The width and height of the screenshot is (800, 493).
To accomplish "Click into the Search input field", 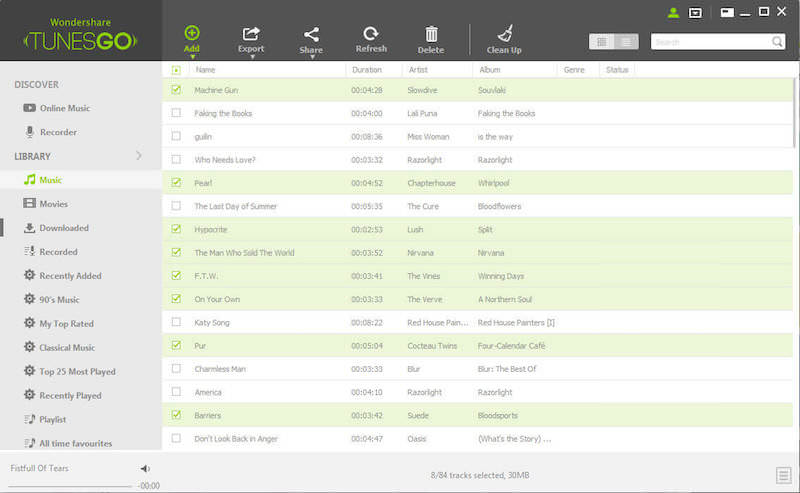I will [x=710, y=42].
